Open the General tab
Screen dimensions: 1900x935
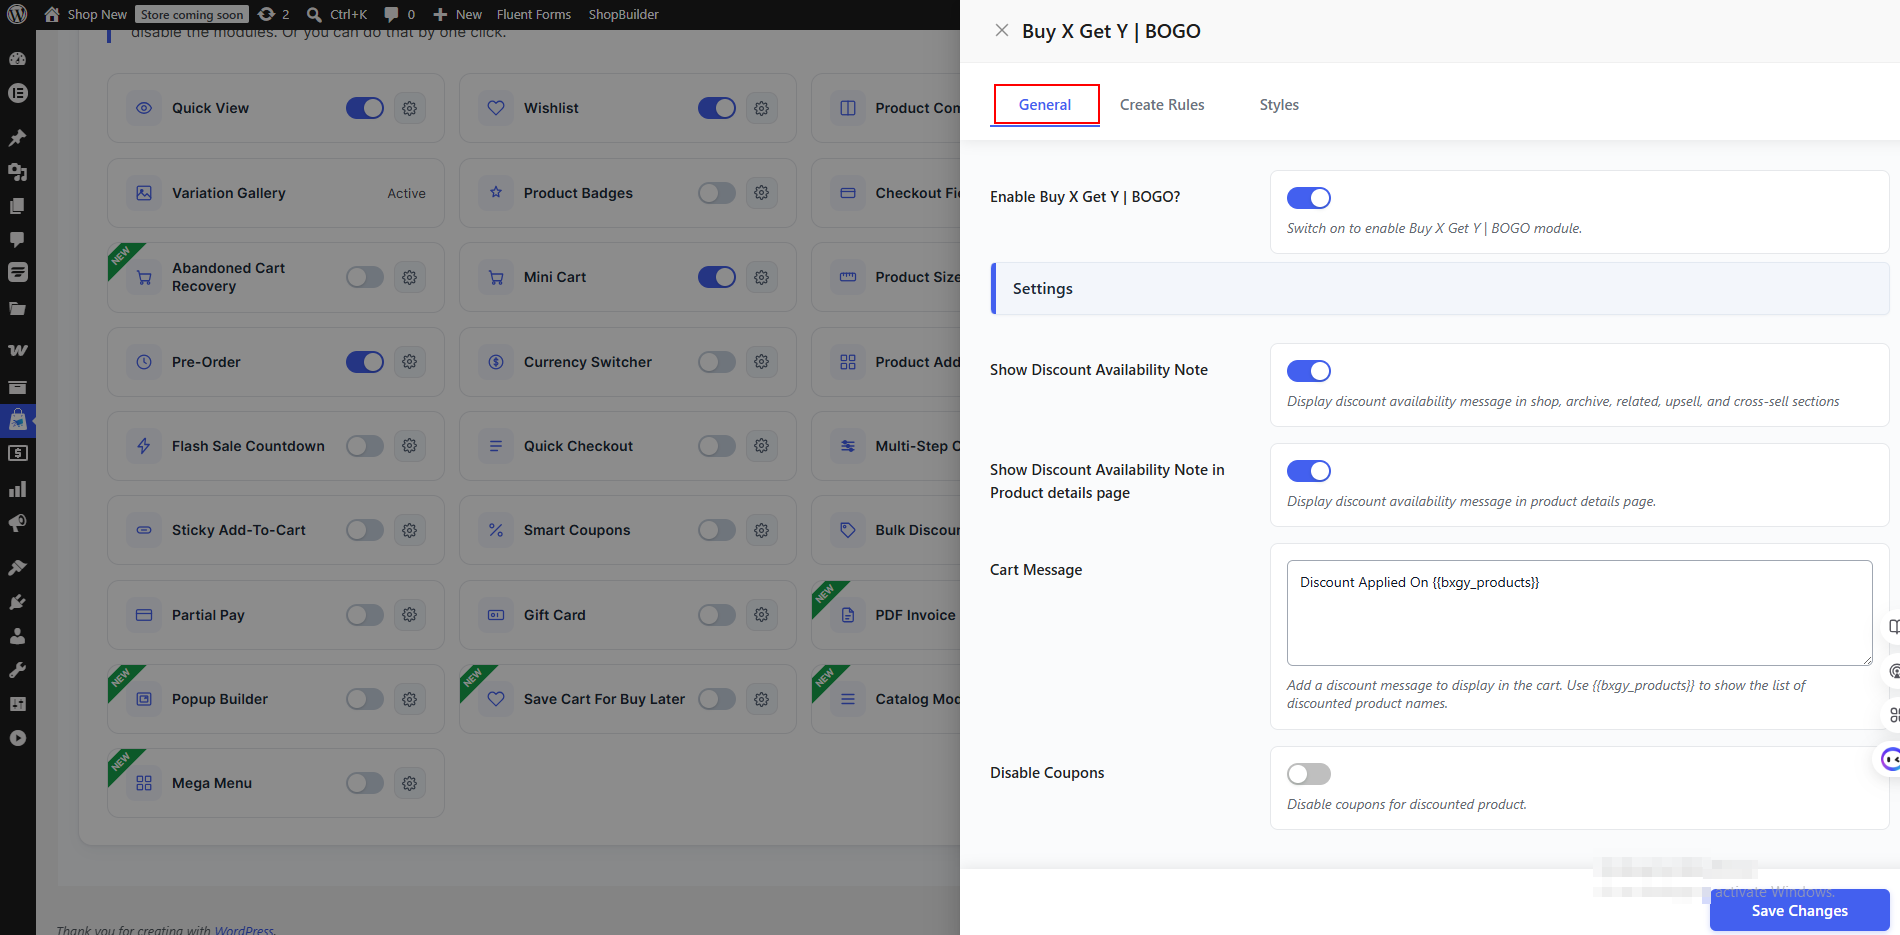1045,105
